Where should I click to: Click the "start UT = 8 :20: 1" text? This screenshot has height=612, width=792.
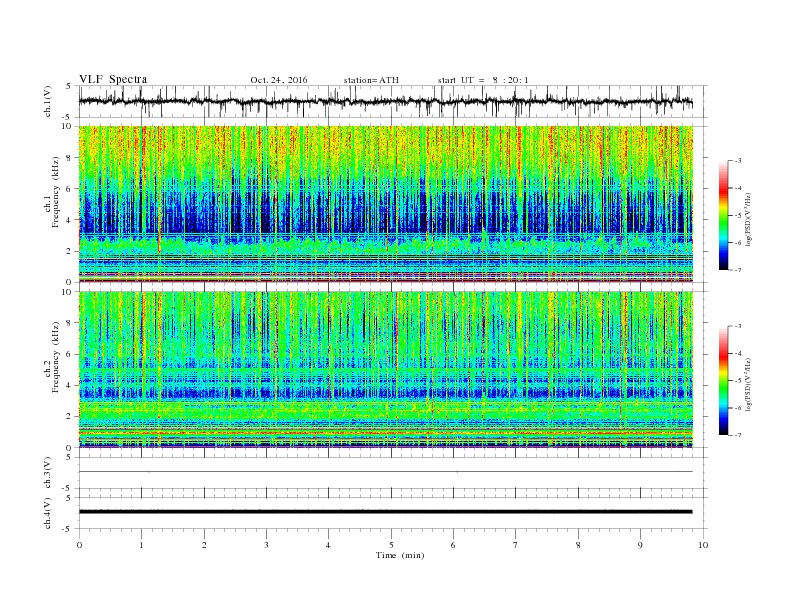pos(483,80)
